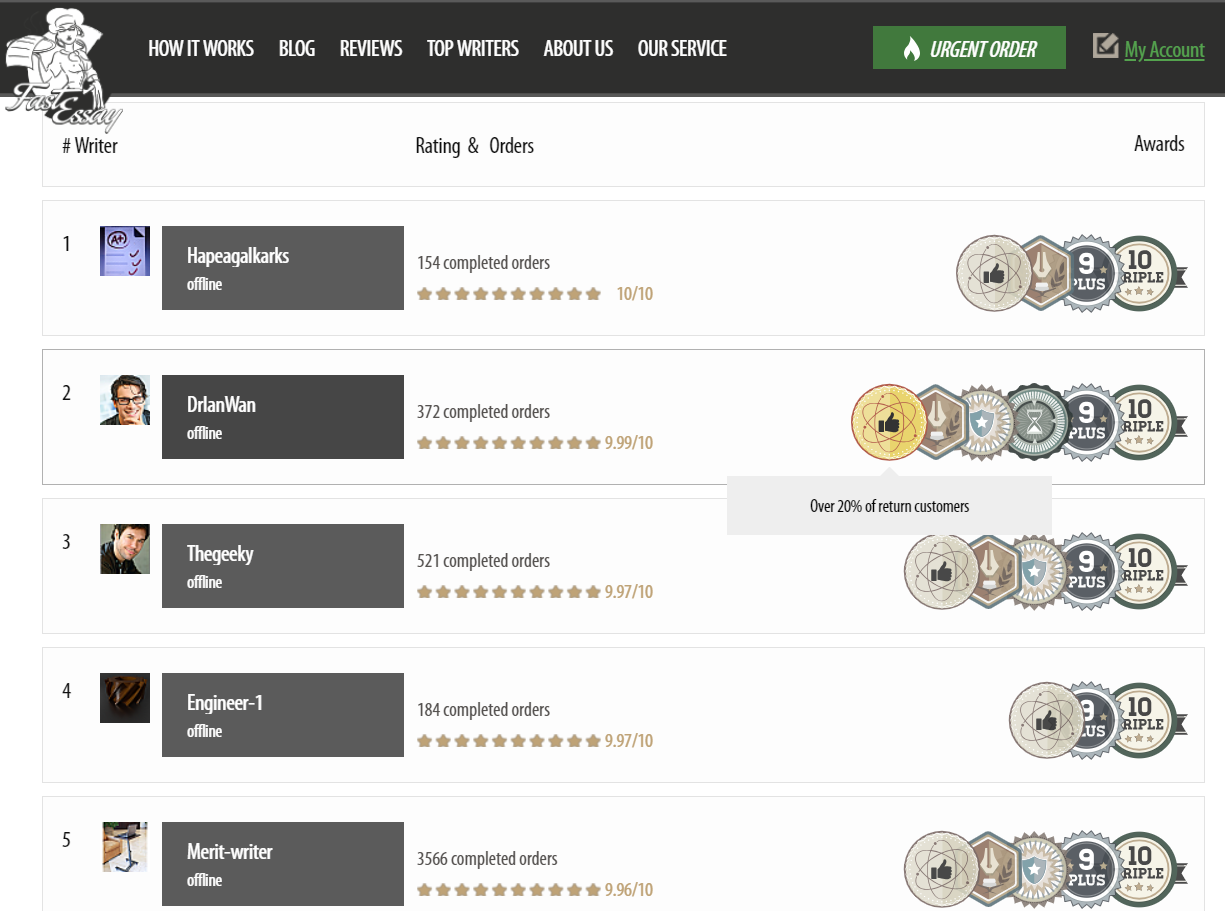This screenshot has width=1225, height=911.
Task: Click Engineer-1's thumbs-up award badge
Action: tap(1046, 720)
